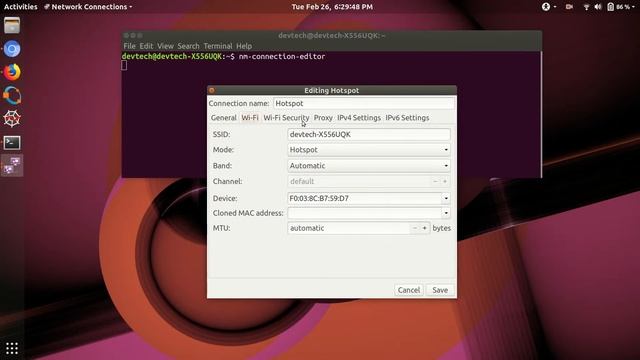The width and height of the screenshot is (640, 360).
Task: Switch to the IPv4 Settings tab
Action: (359, 118)
